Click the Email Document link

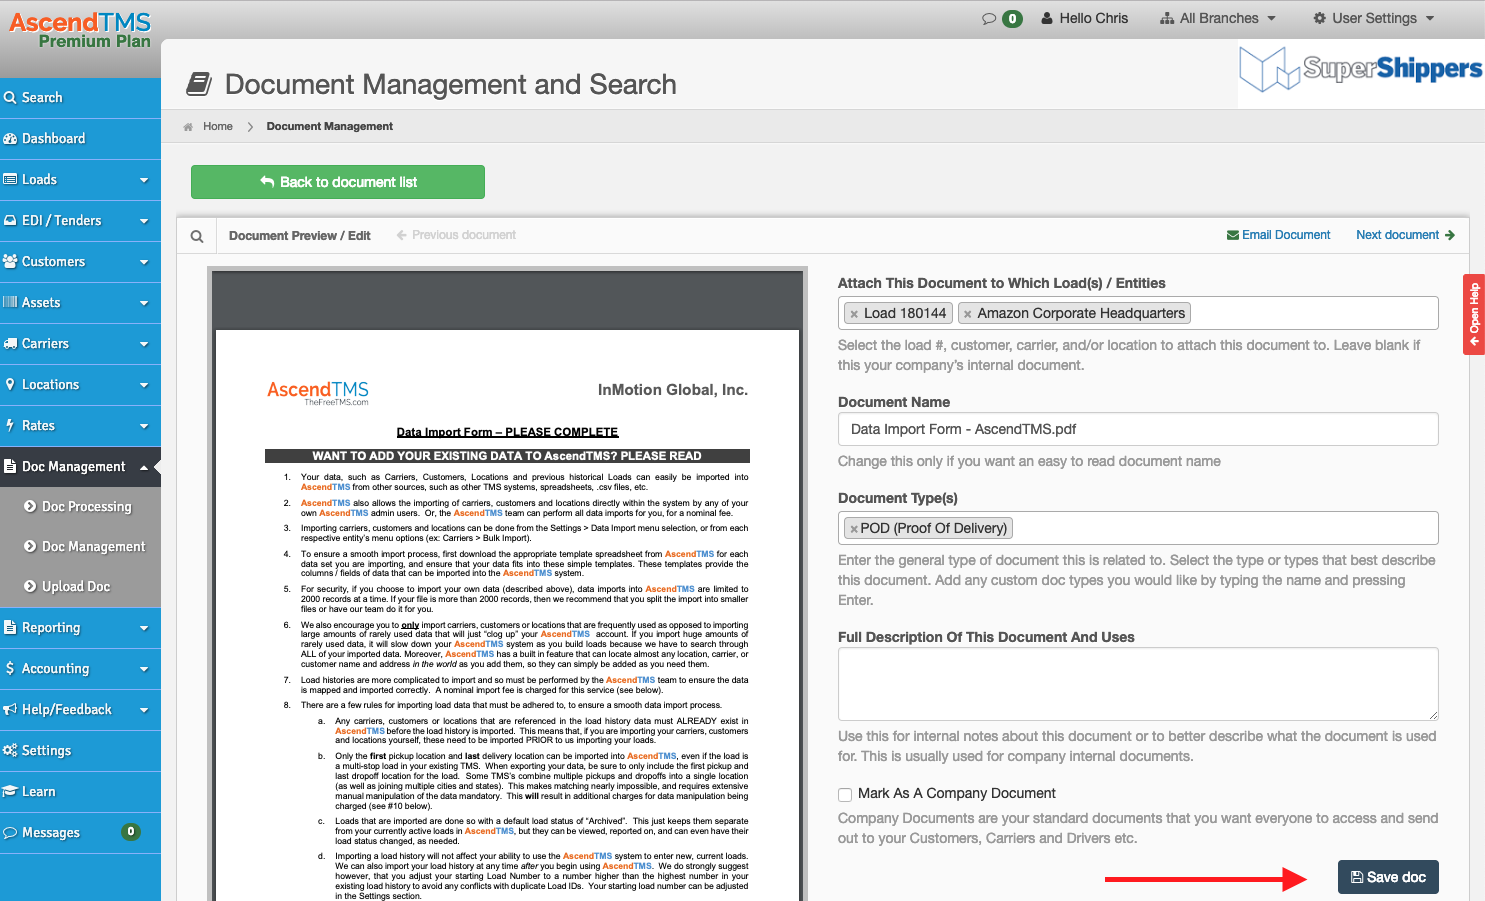click(1279, 235)
